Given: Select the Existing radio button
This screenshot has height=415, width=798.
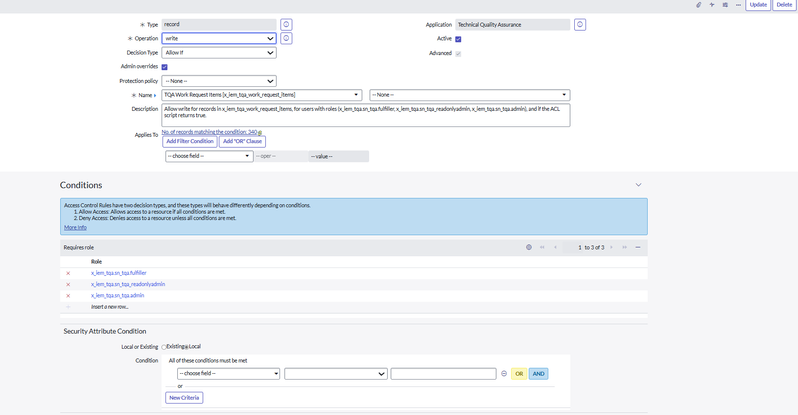Looking at the screenshot, I should [x=164, y=347].
